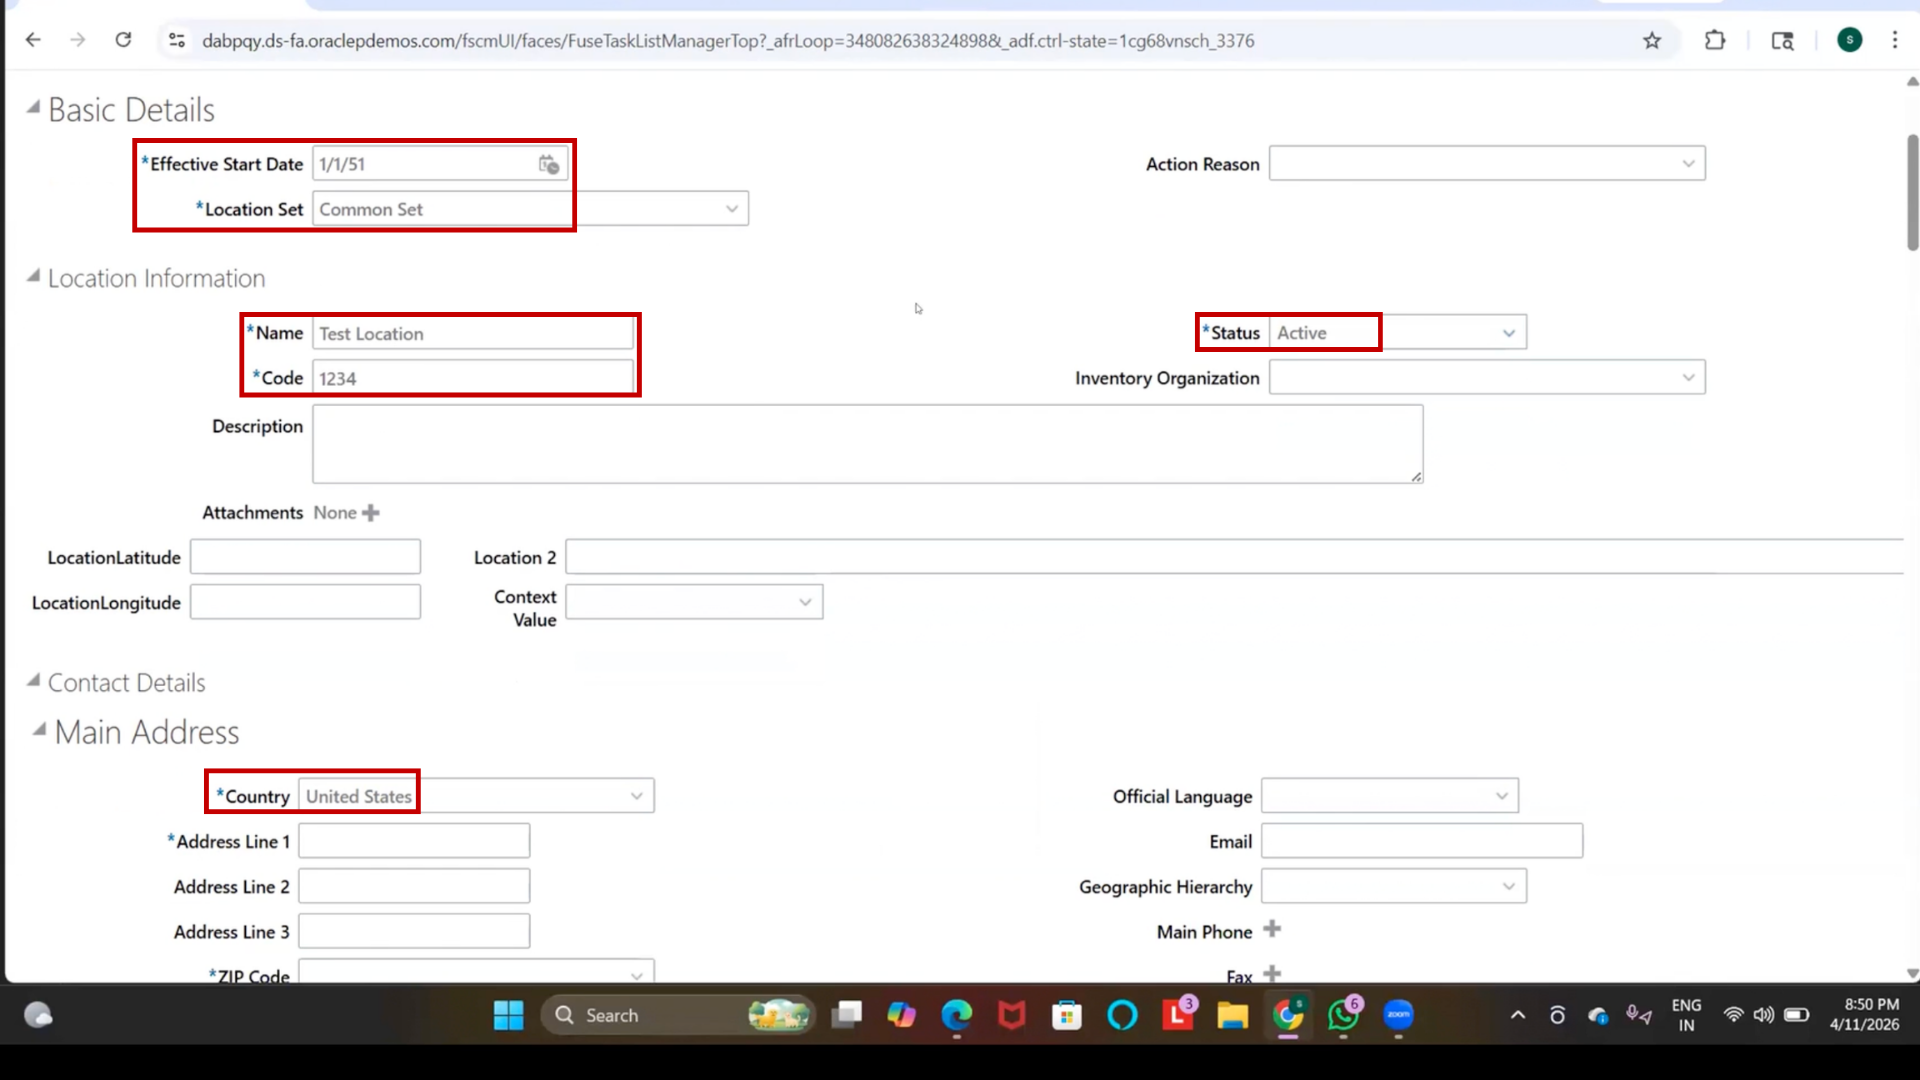Open the Chrome three-dot menu
Screen dimensions: 1920x1080
point(1895,40)
